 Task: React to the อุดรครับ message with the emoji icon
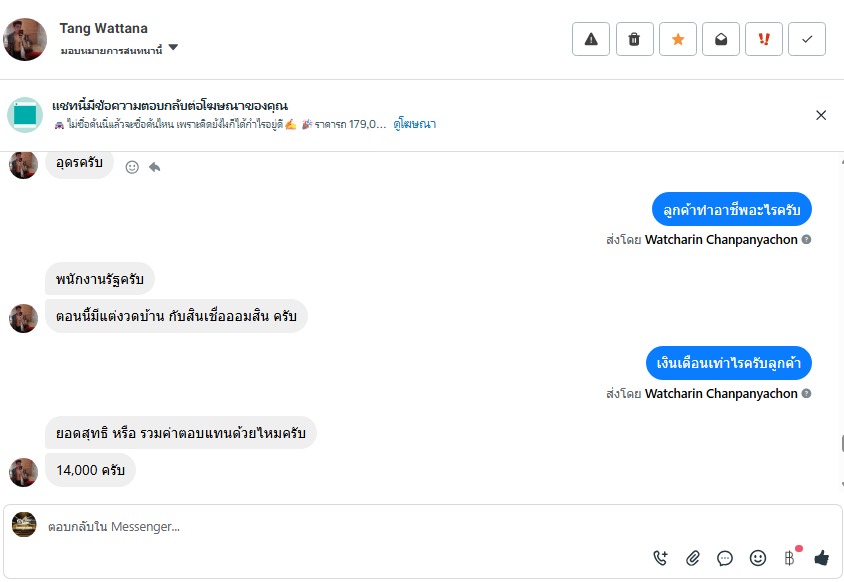coord(132,167)
